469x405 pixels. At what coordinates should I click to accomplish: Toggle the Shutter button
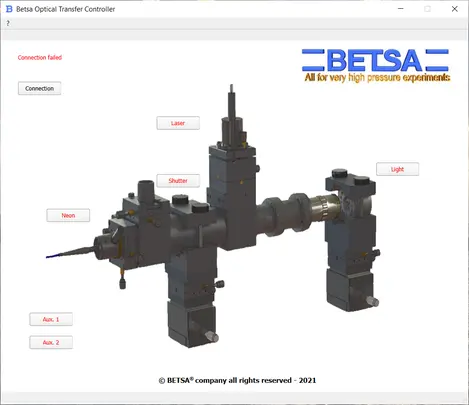click(178, 181)
